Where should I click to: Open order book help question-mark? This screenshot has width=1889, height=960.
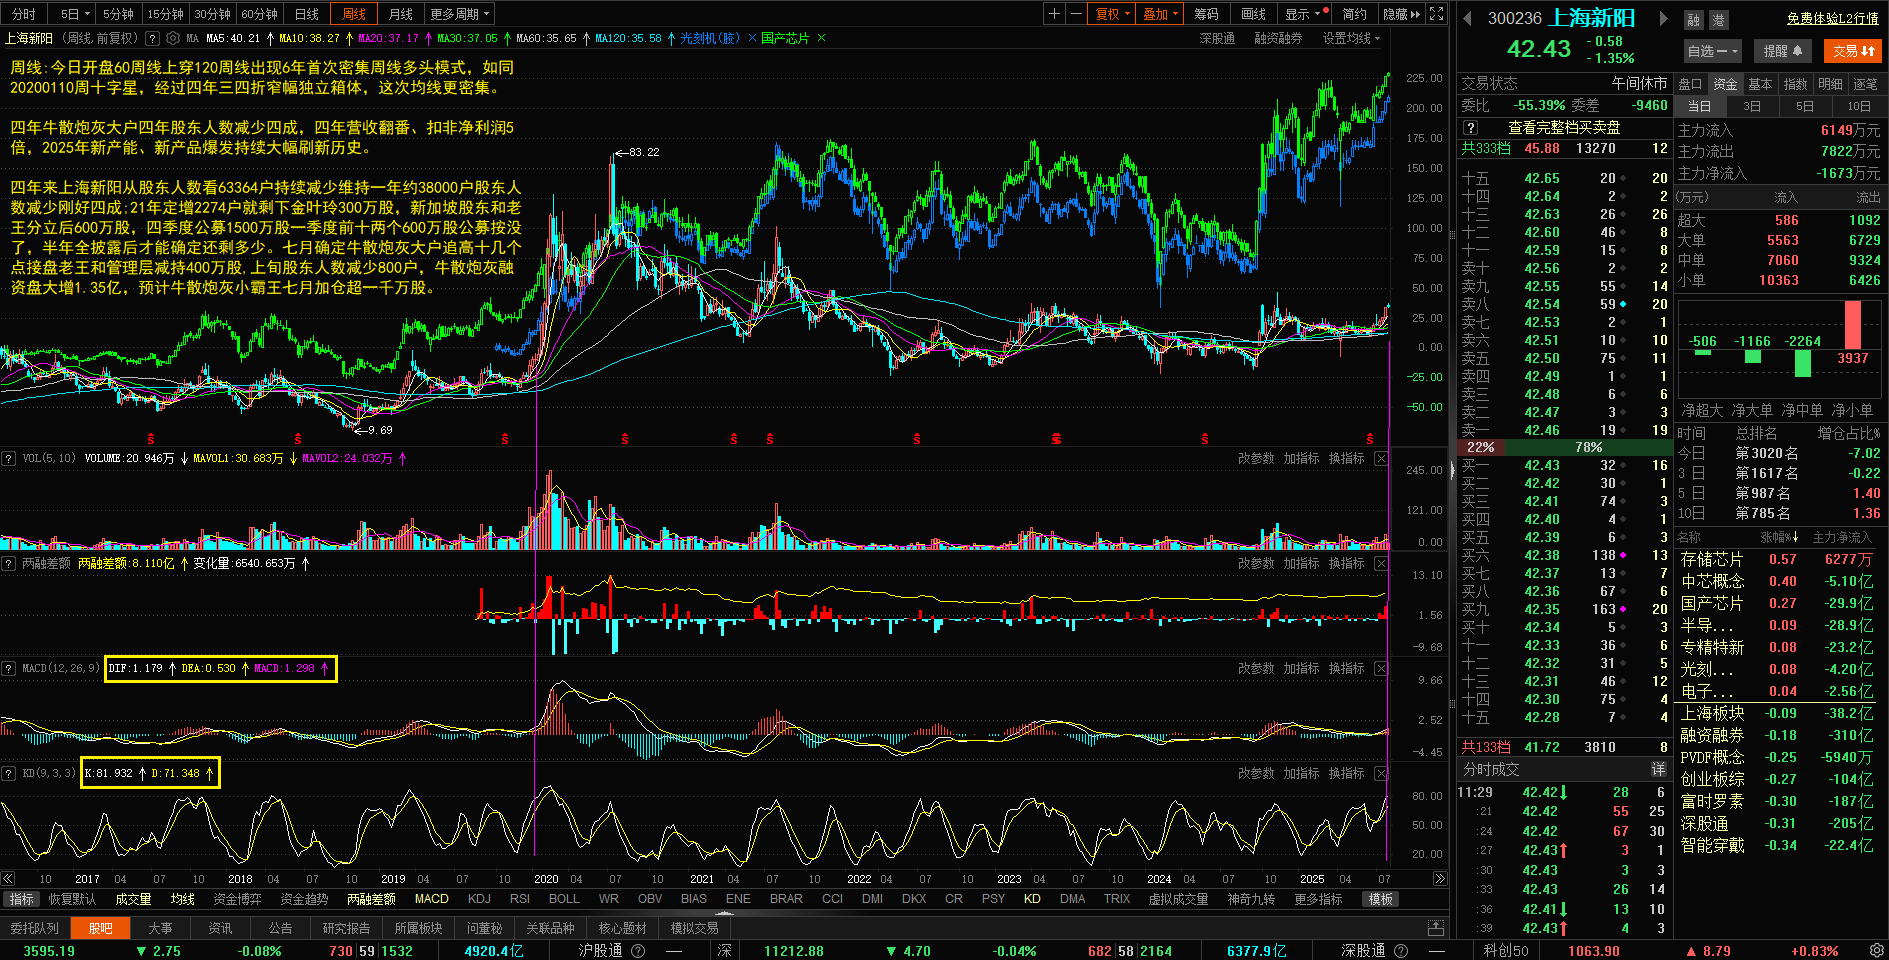tap(1470, 128)
